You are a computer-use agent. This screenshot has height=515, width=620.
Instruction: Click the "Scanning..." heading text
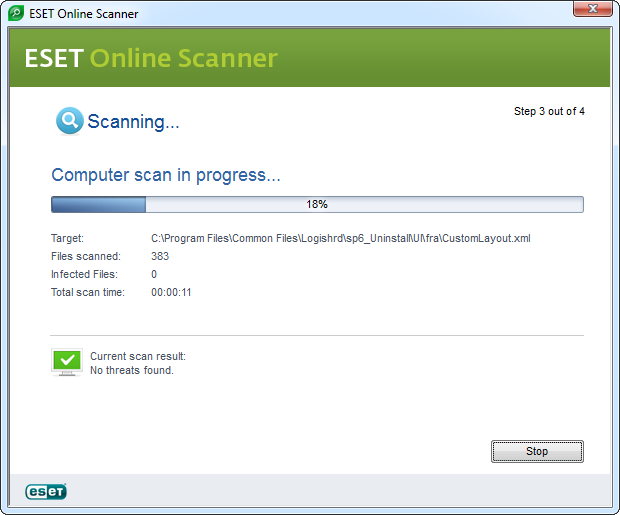(x=133, y=121)
